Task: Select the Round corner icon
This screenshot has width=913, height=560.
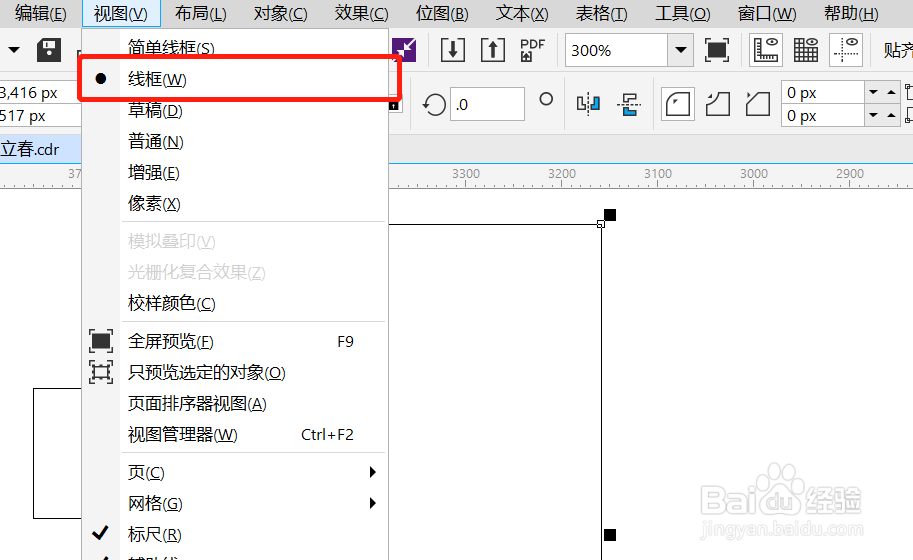Action: click(678, 105)
